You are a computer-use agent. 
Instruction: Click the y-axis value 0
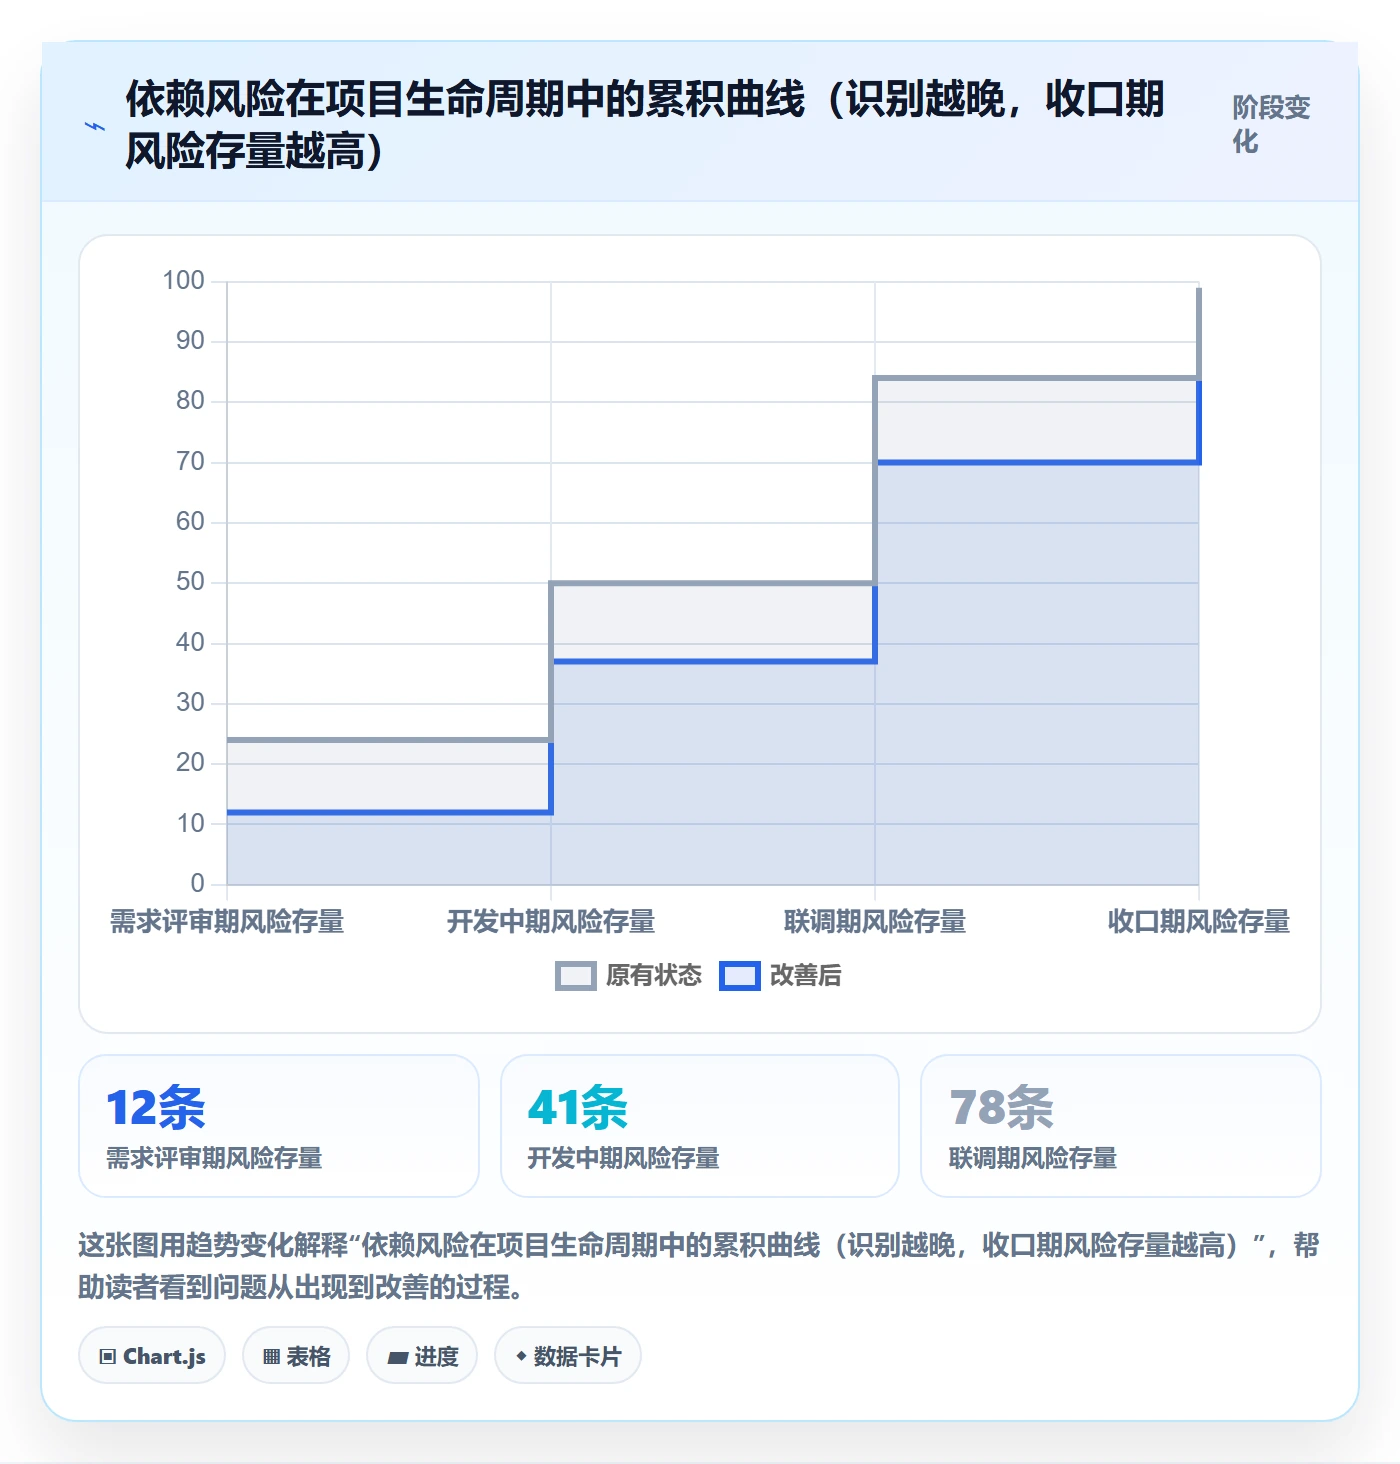point(198,884)
